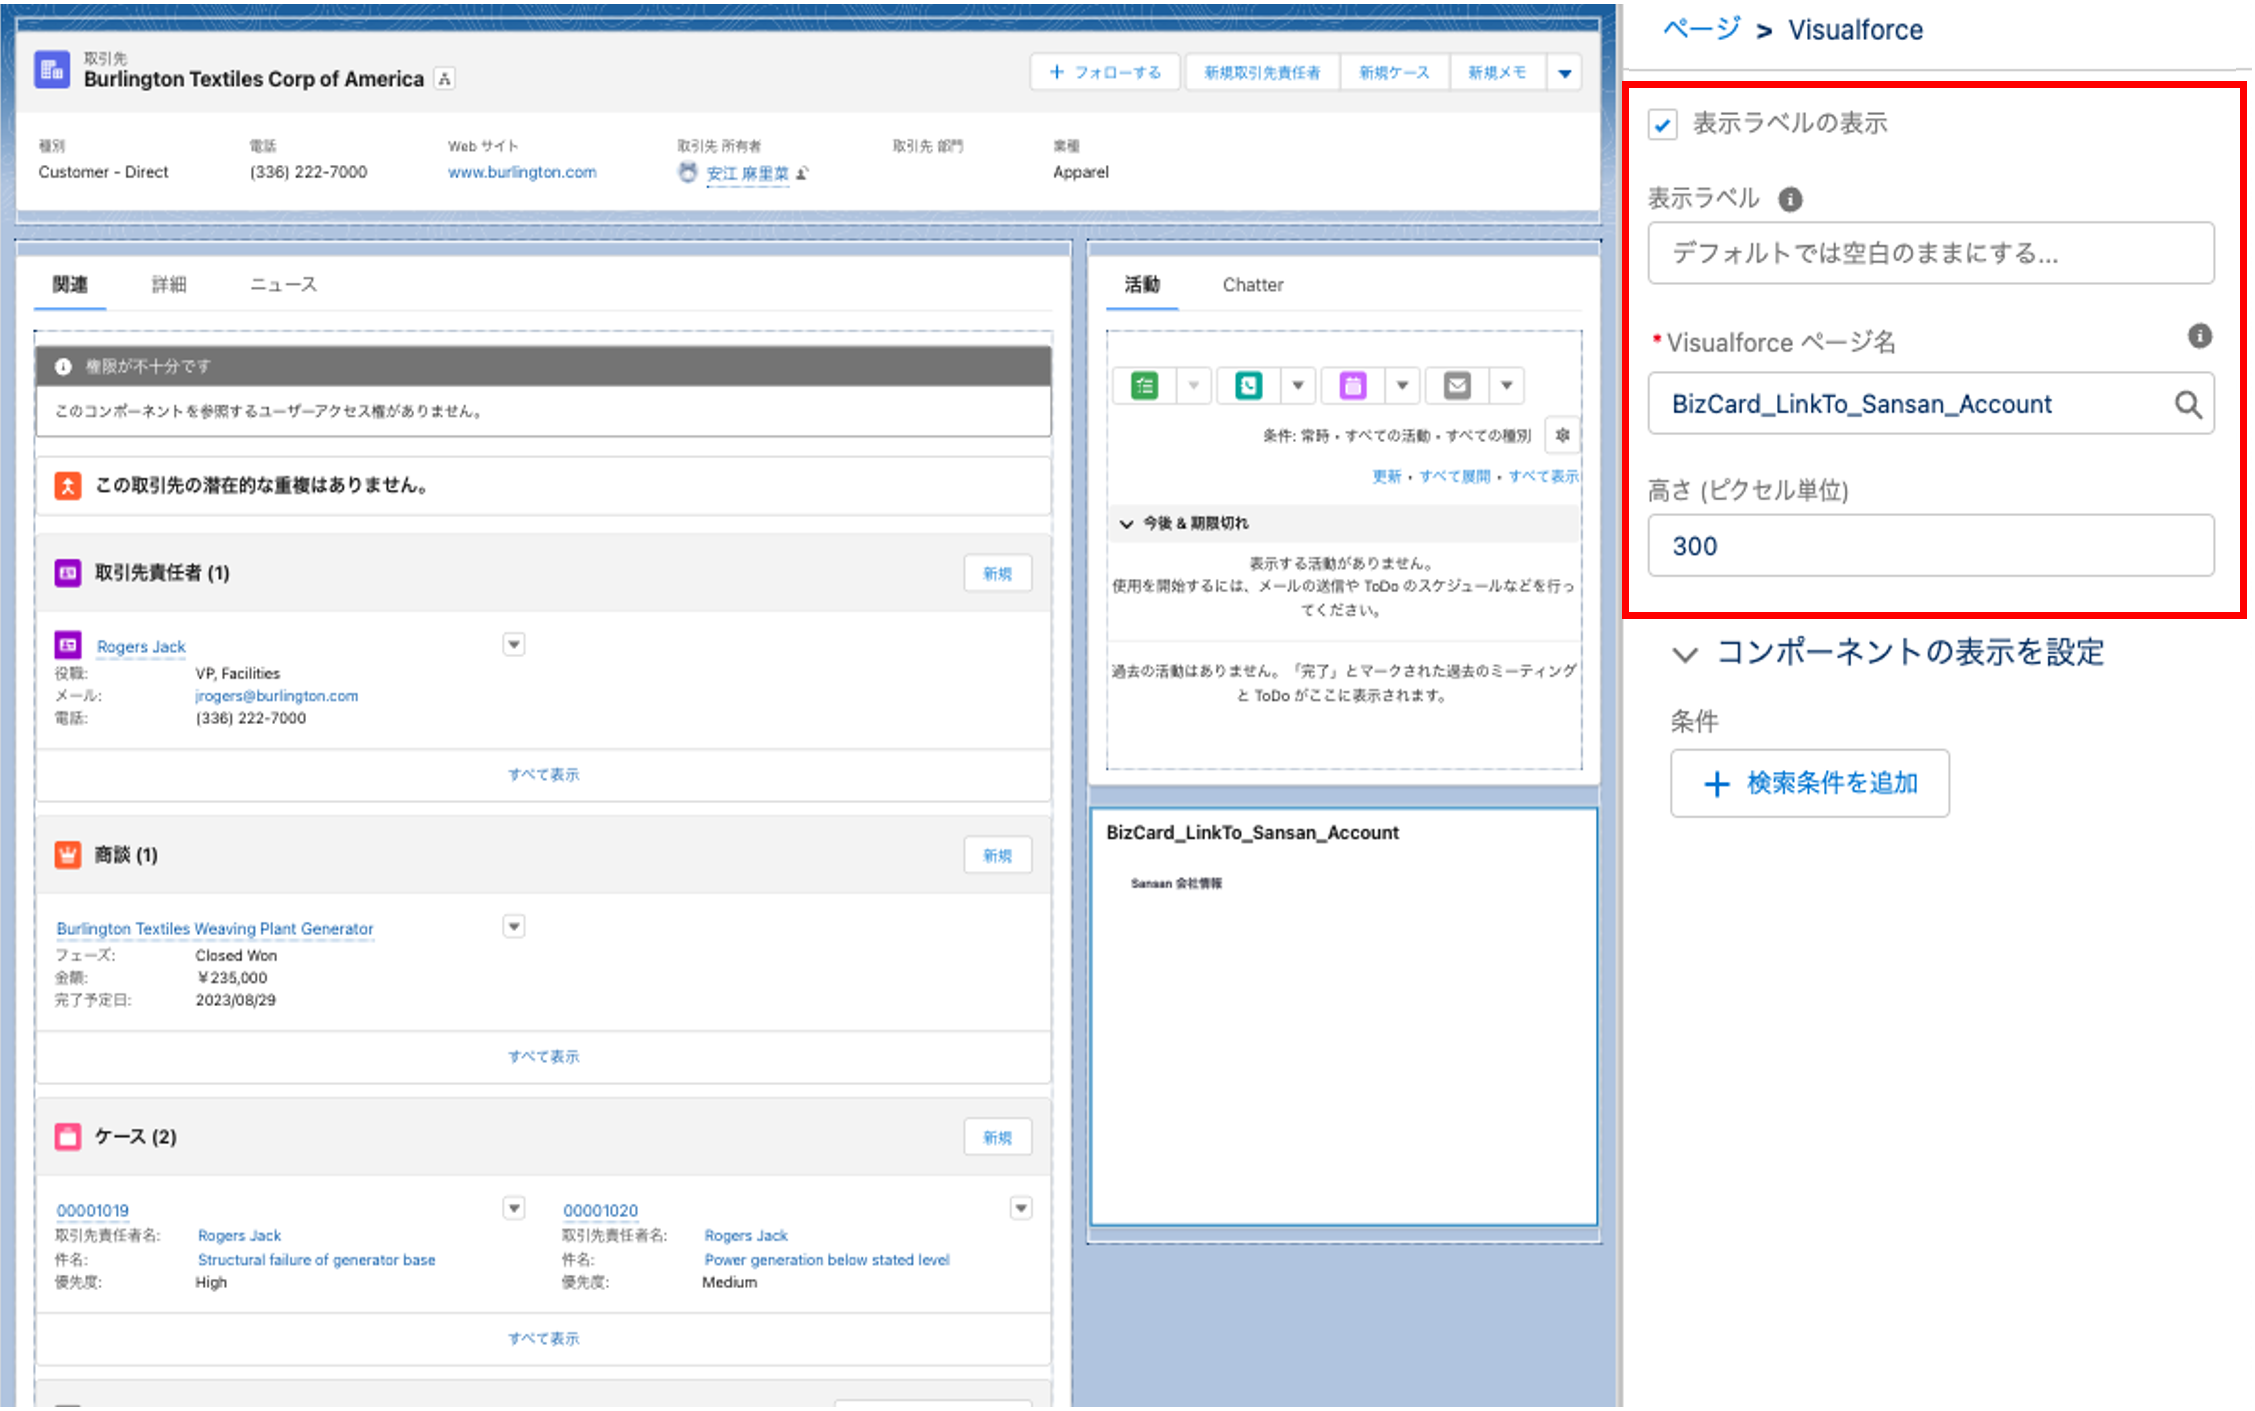Uncheck the 表示ラベルの表示 checkbox
2255x1411 pixels.
click(1662, 125)
